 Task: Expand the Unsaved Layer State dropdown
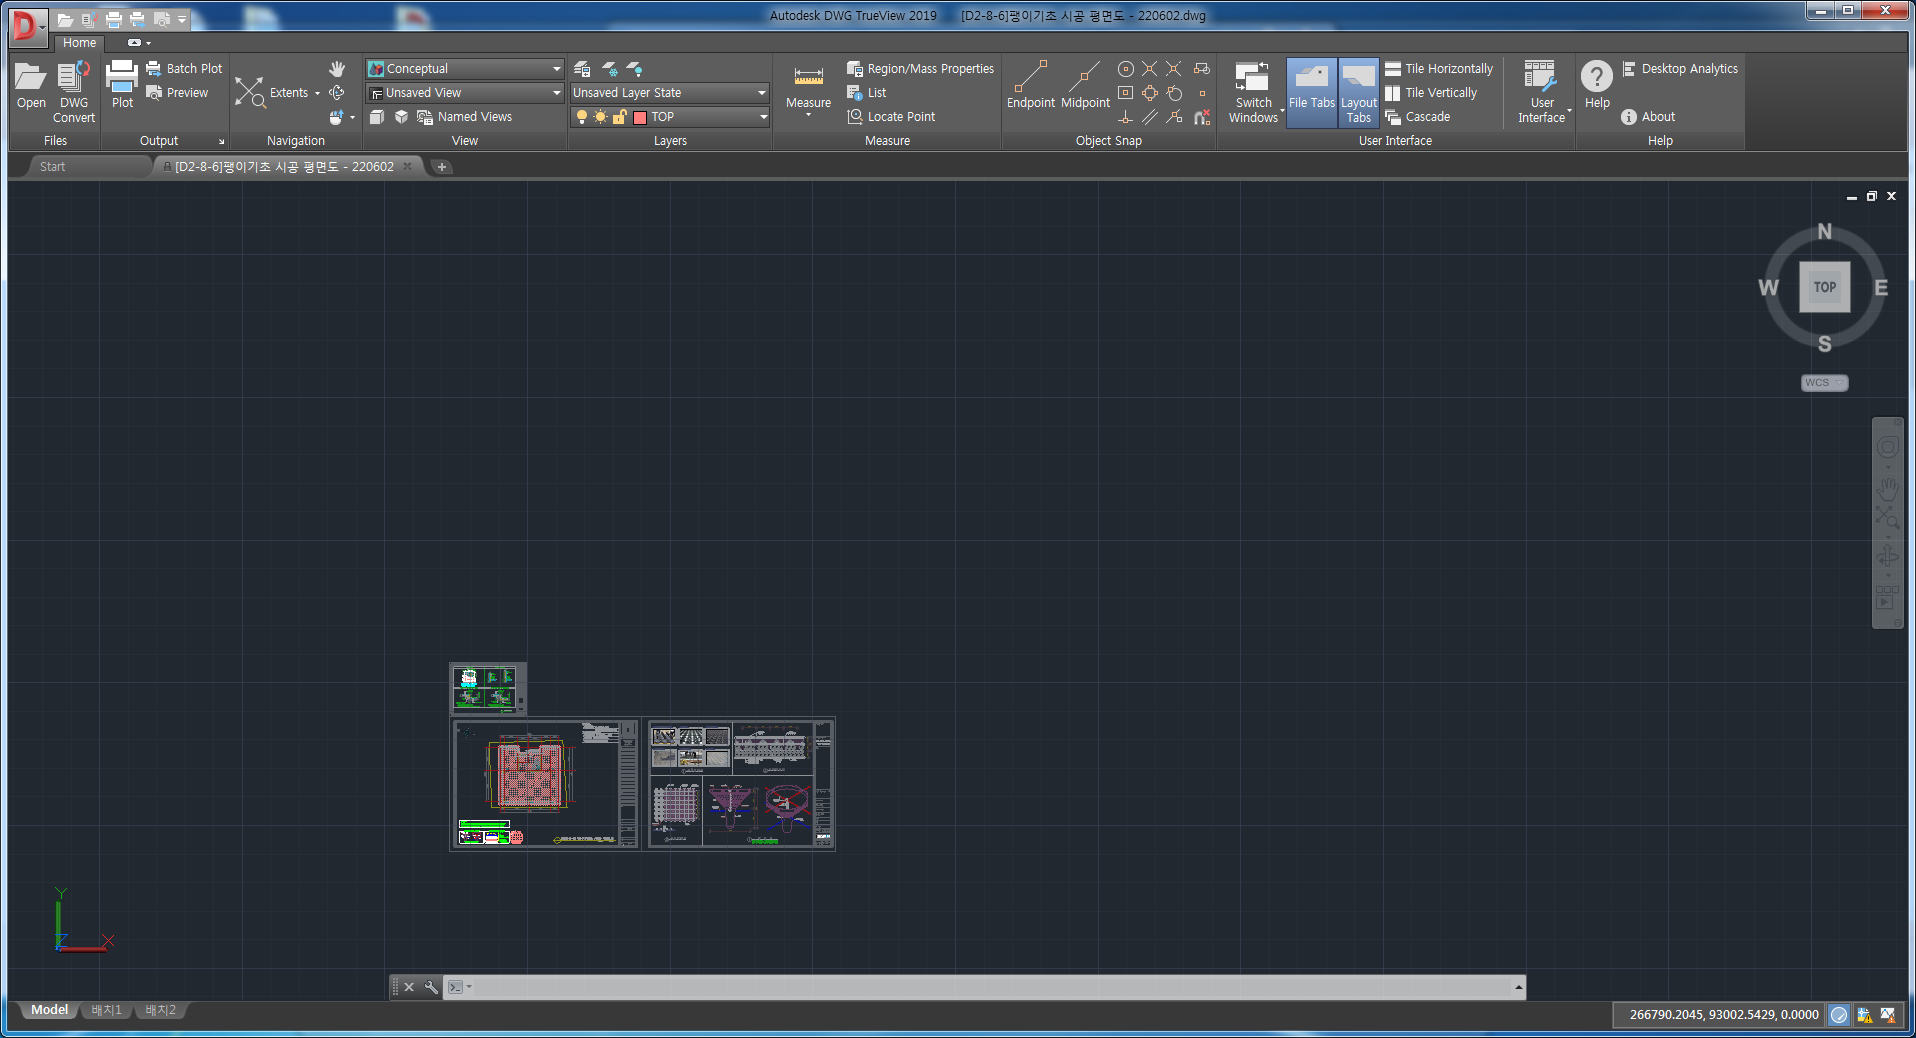(760, 92)
